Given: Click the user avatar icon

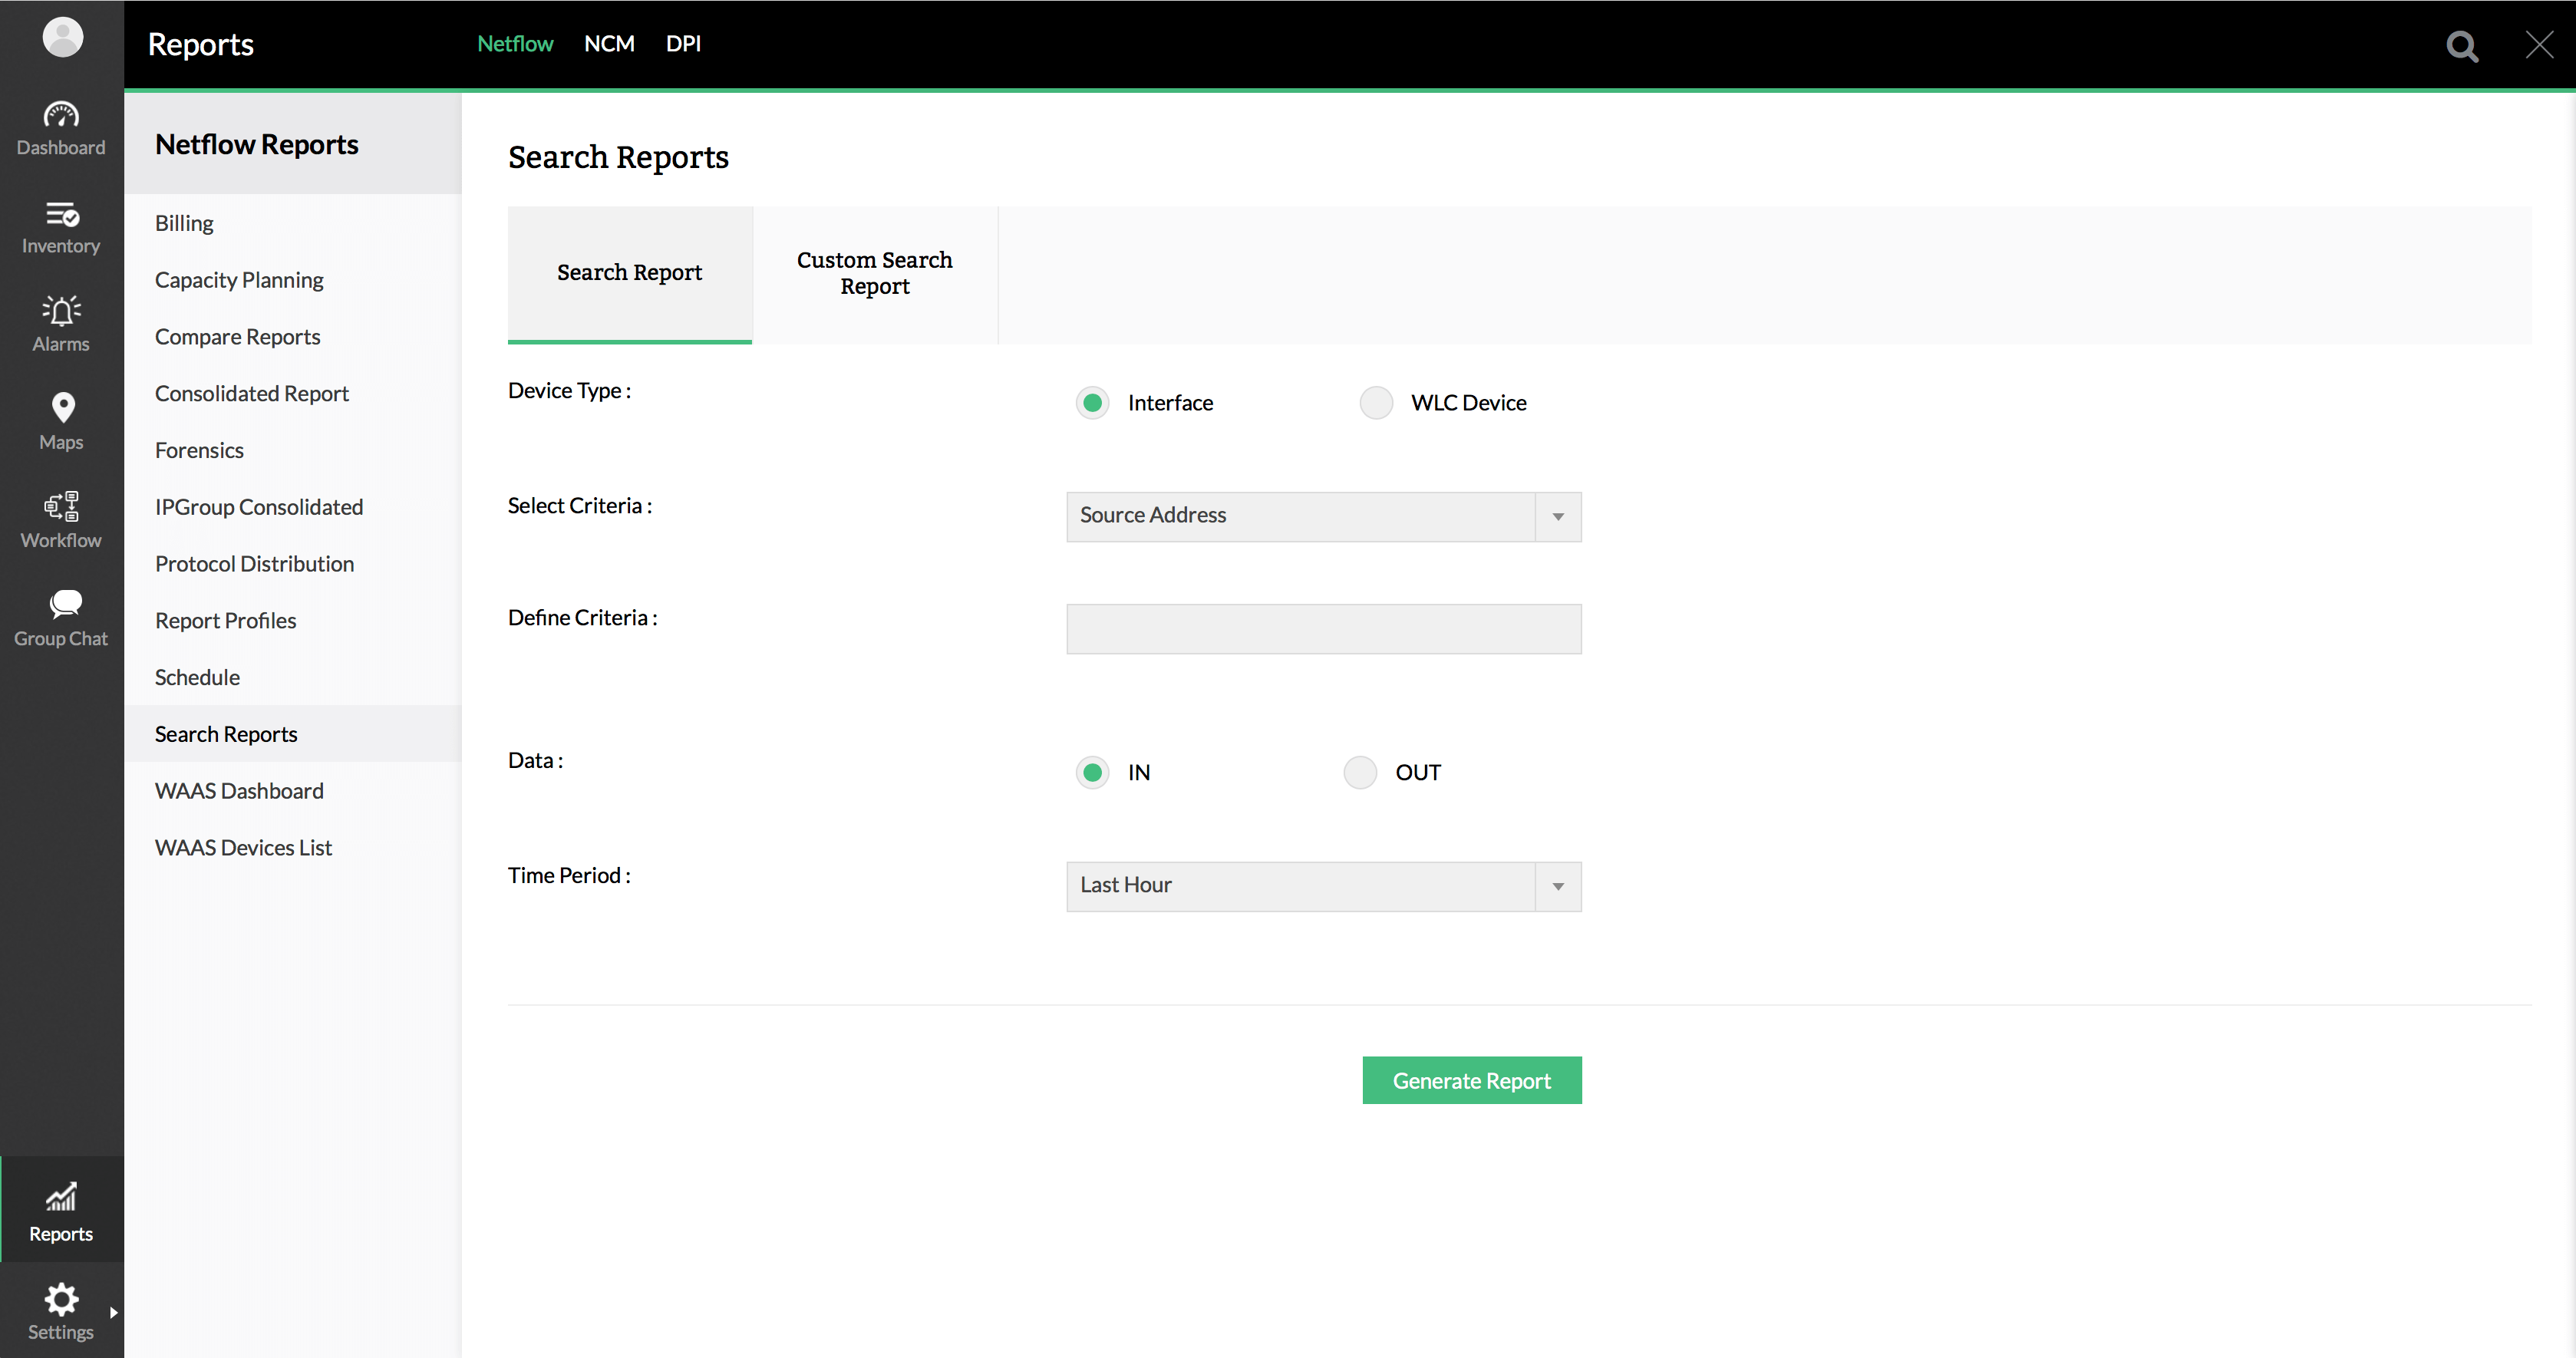Looking at the screenshot, I should pyautogui.click(x=62, y=37).
